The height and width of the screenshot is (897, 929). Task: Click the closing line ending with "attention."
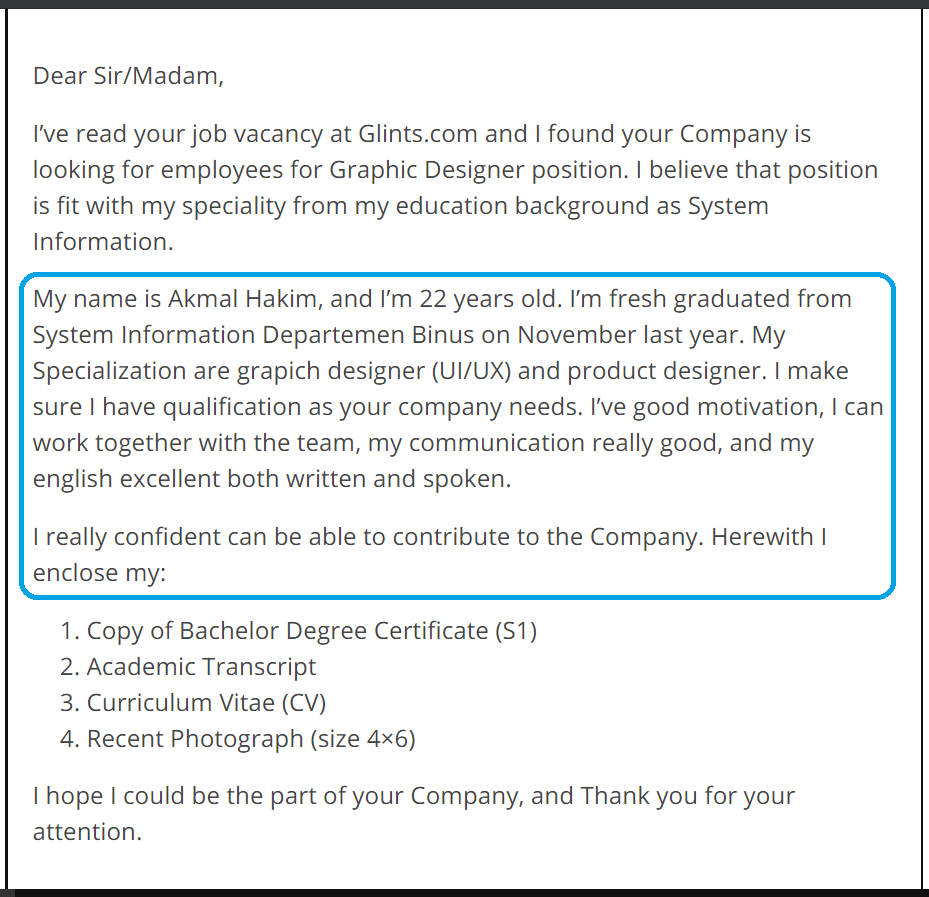click(87, 832)
